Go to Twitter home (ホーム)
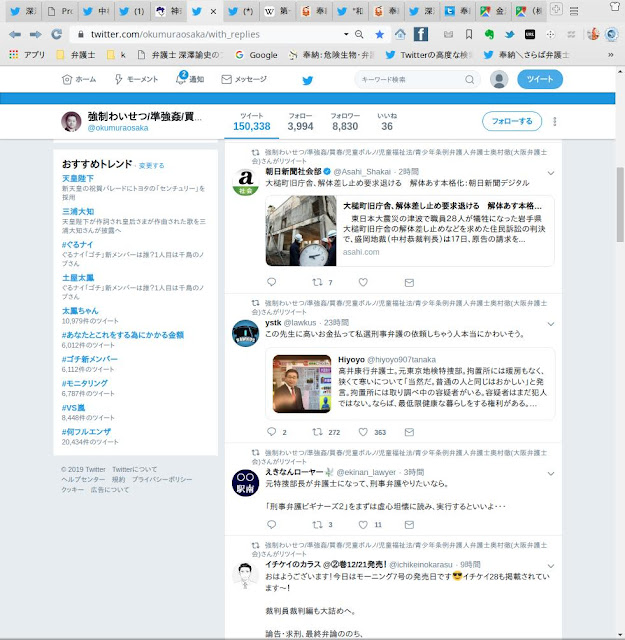The height and width of the screenshot is (640, 625). 79,79
